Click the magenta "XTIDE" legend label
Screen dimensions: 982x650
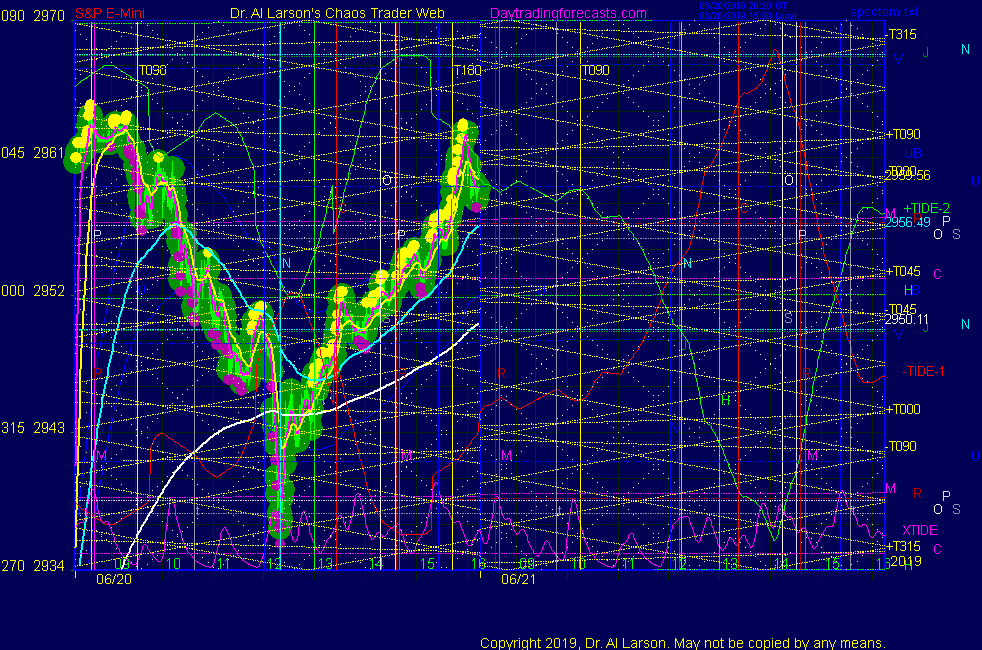[x=919, y=530]
